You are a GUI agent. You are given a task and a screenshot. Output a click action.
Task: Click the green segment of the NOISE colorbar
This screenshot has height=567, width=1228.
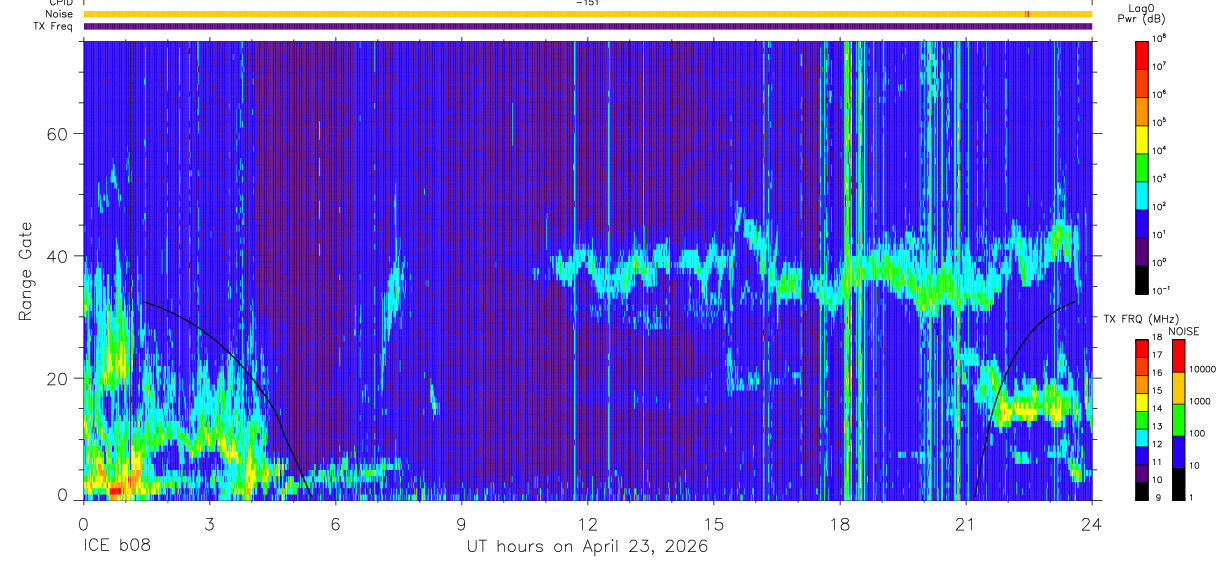(x=1178, y=420)
